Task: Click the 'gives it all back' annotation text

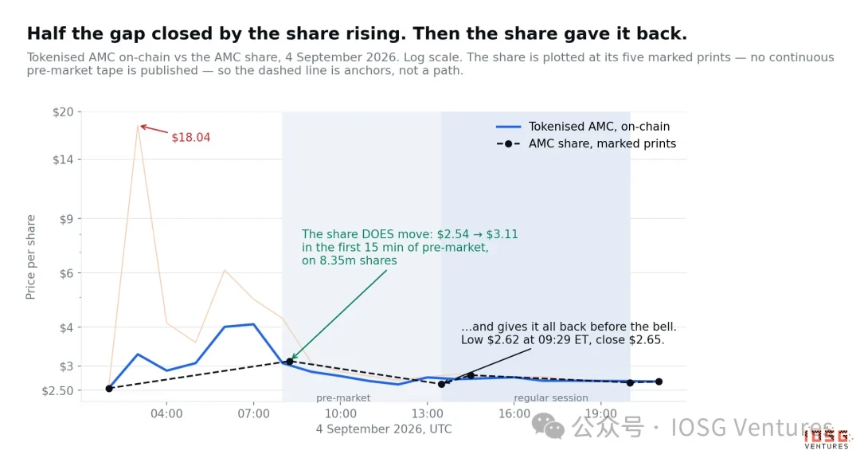Action: (569, 333)
